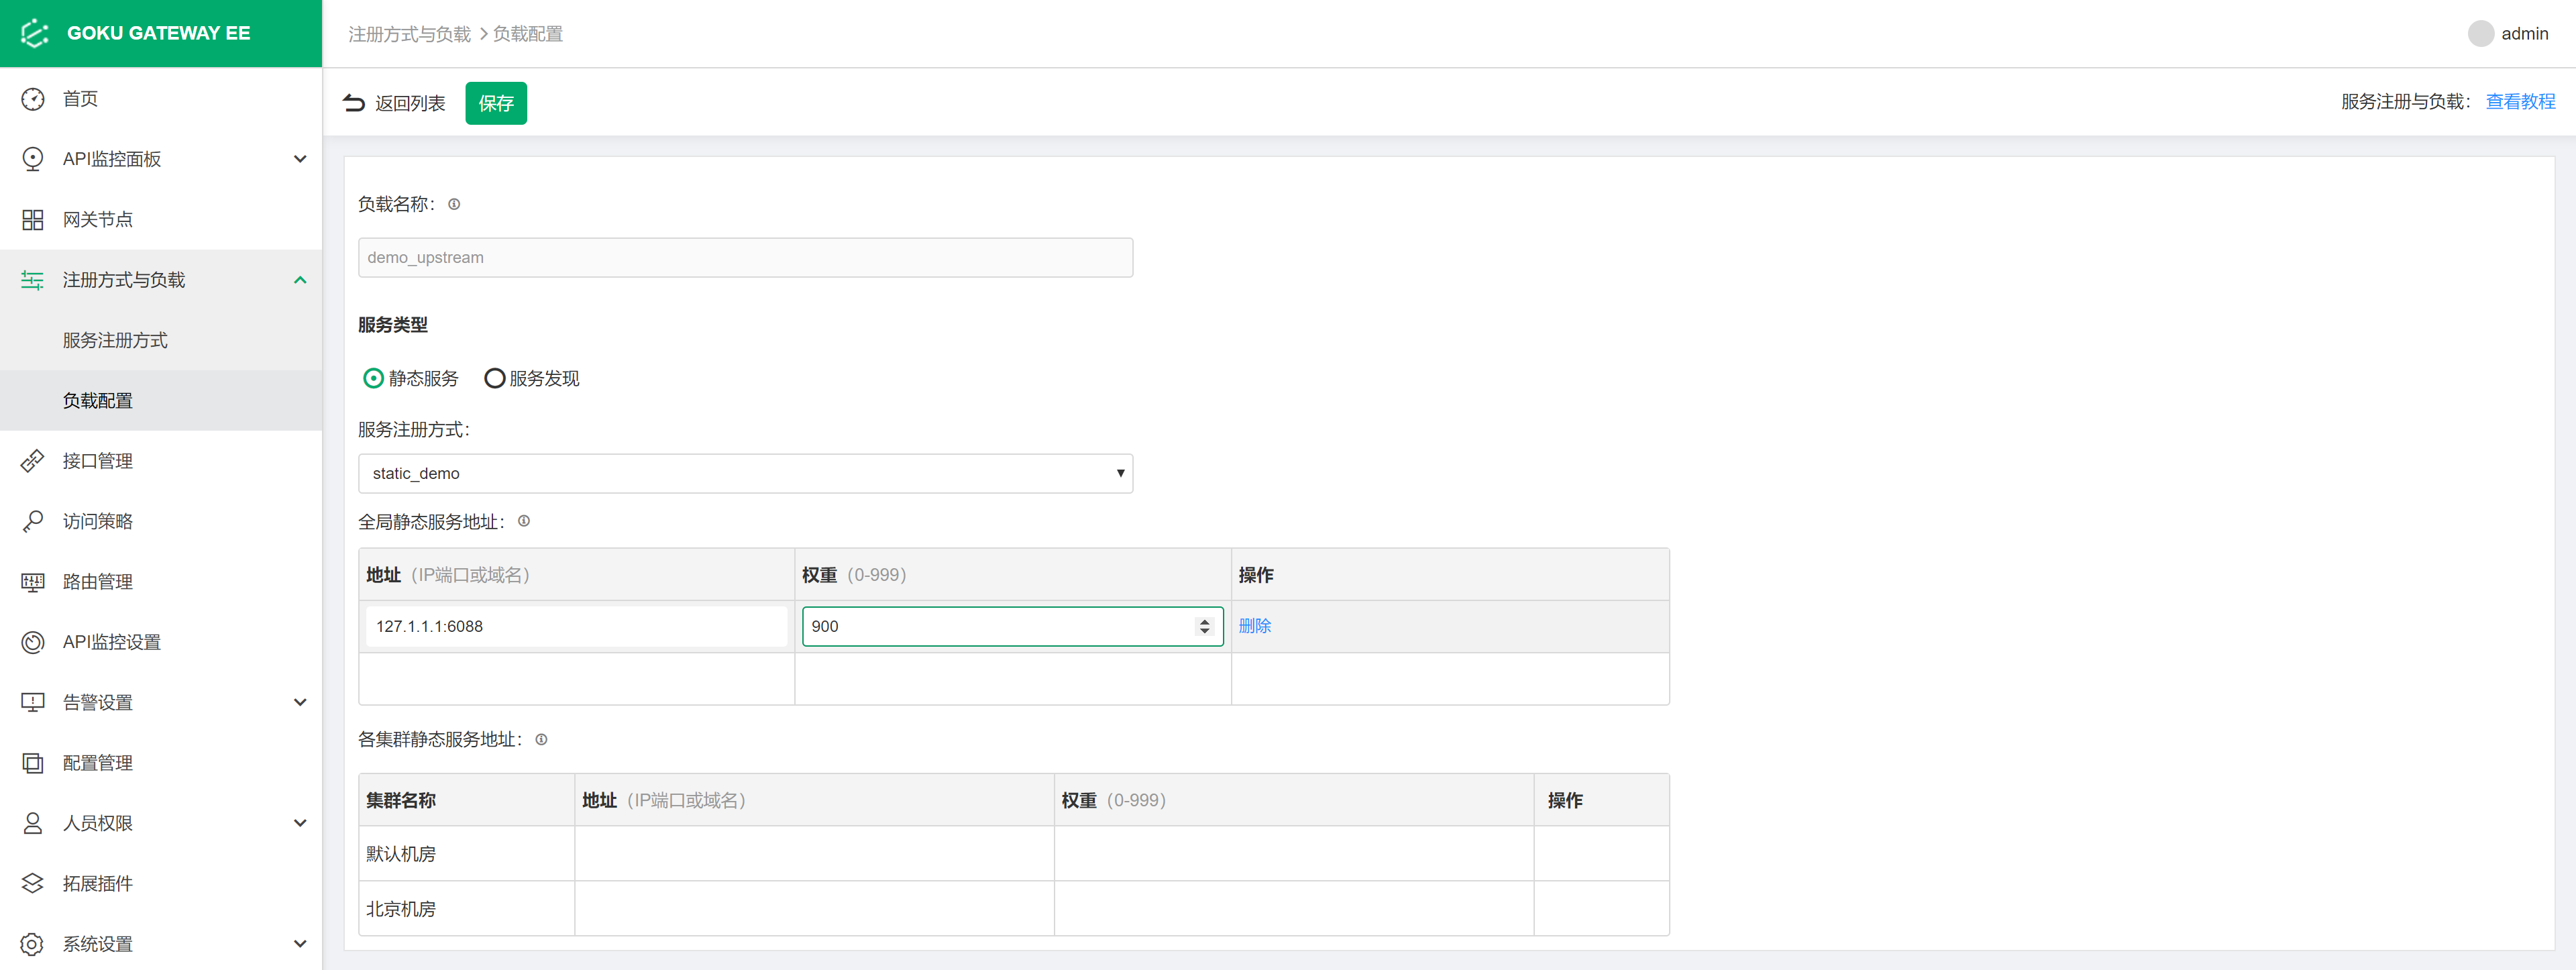Click the empty global weight cell
Screen dimensions: 2576x970
click(1013, 679)
